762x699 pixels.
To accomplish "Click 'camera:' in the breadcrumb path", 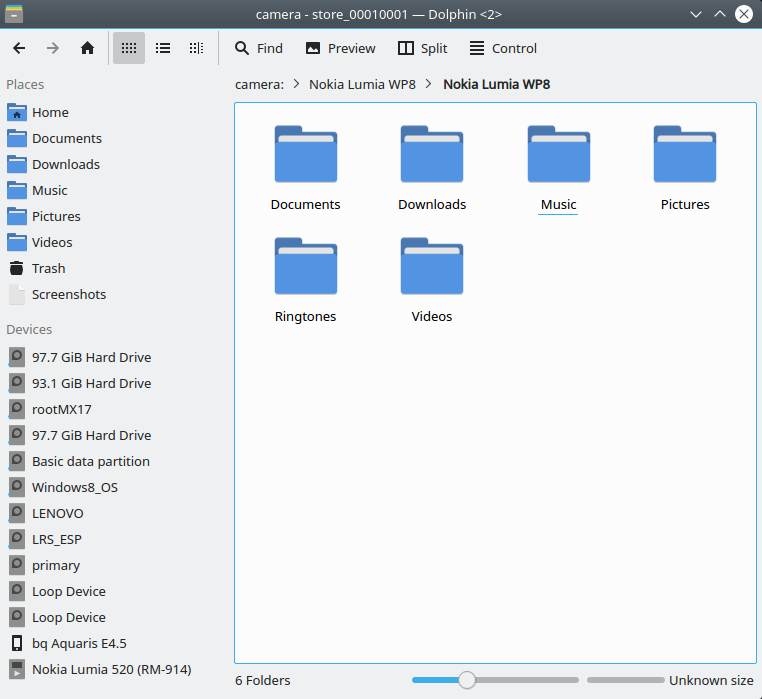I will [x=259, y=84].
